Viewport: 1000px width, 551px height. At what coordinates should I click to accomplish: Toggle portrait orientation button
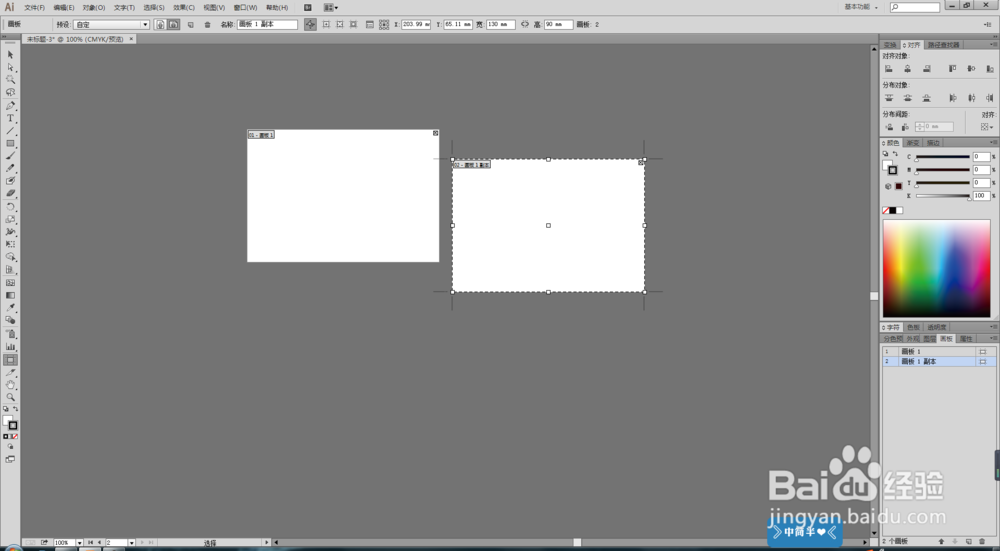[160, 24]
